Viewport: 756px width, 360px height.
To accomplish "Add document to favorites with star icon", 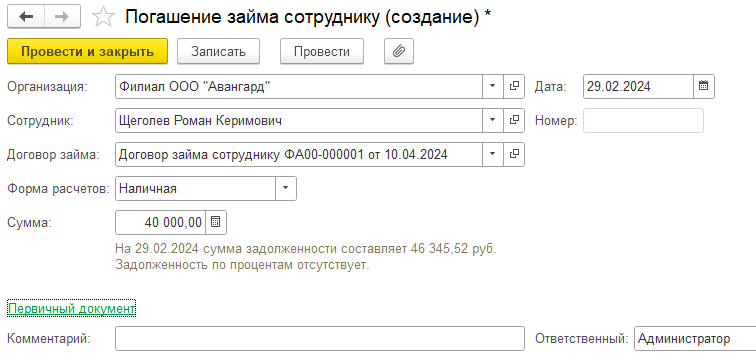I will (103, 17).
